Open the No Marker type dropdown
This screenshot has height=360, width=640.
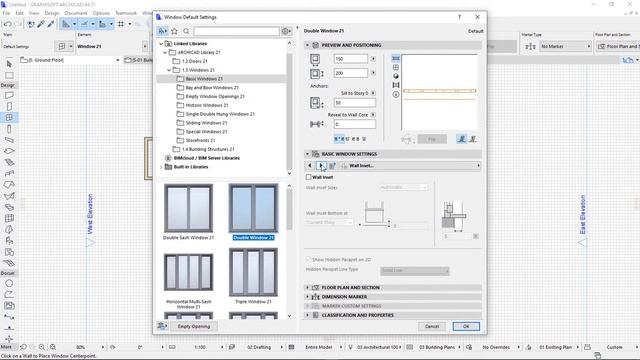[565, 47]
